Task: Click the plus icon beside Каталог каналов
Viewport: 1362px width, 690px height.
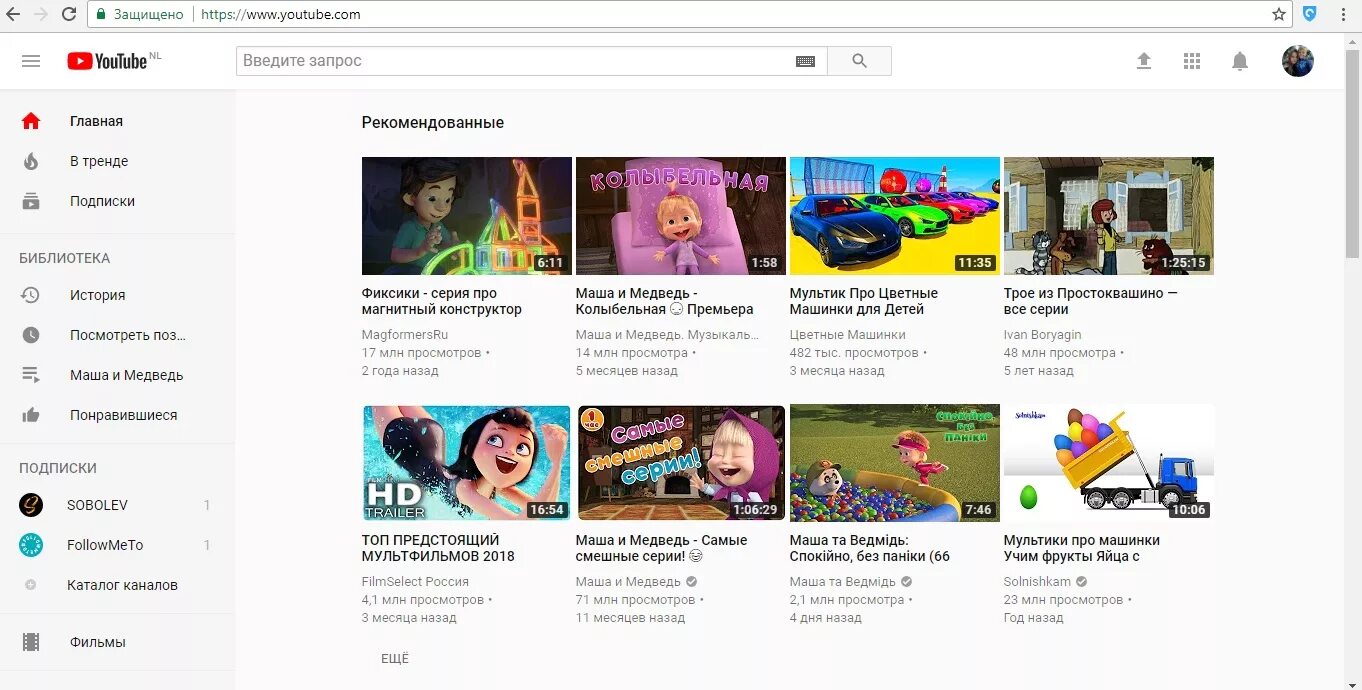Action: click(x=31, y=585)
